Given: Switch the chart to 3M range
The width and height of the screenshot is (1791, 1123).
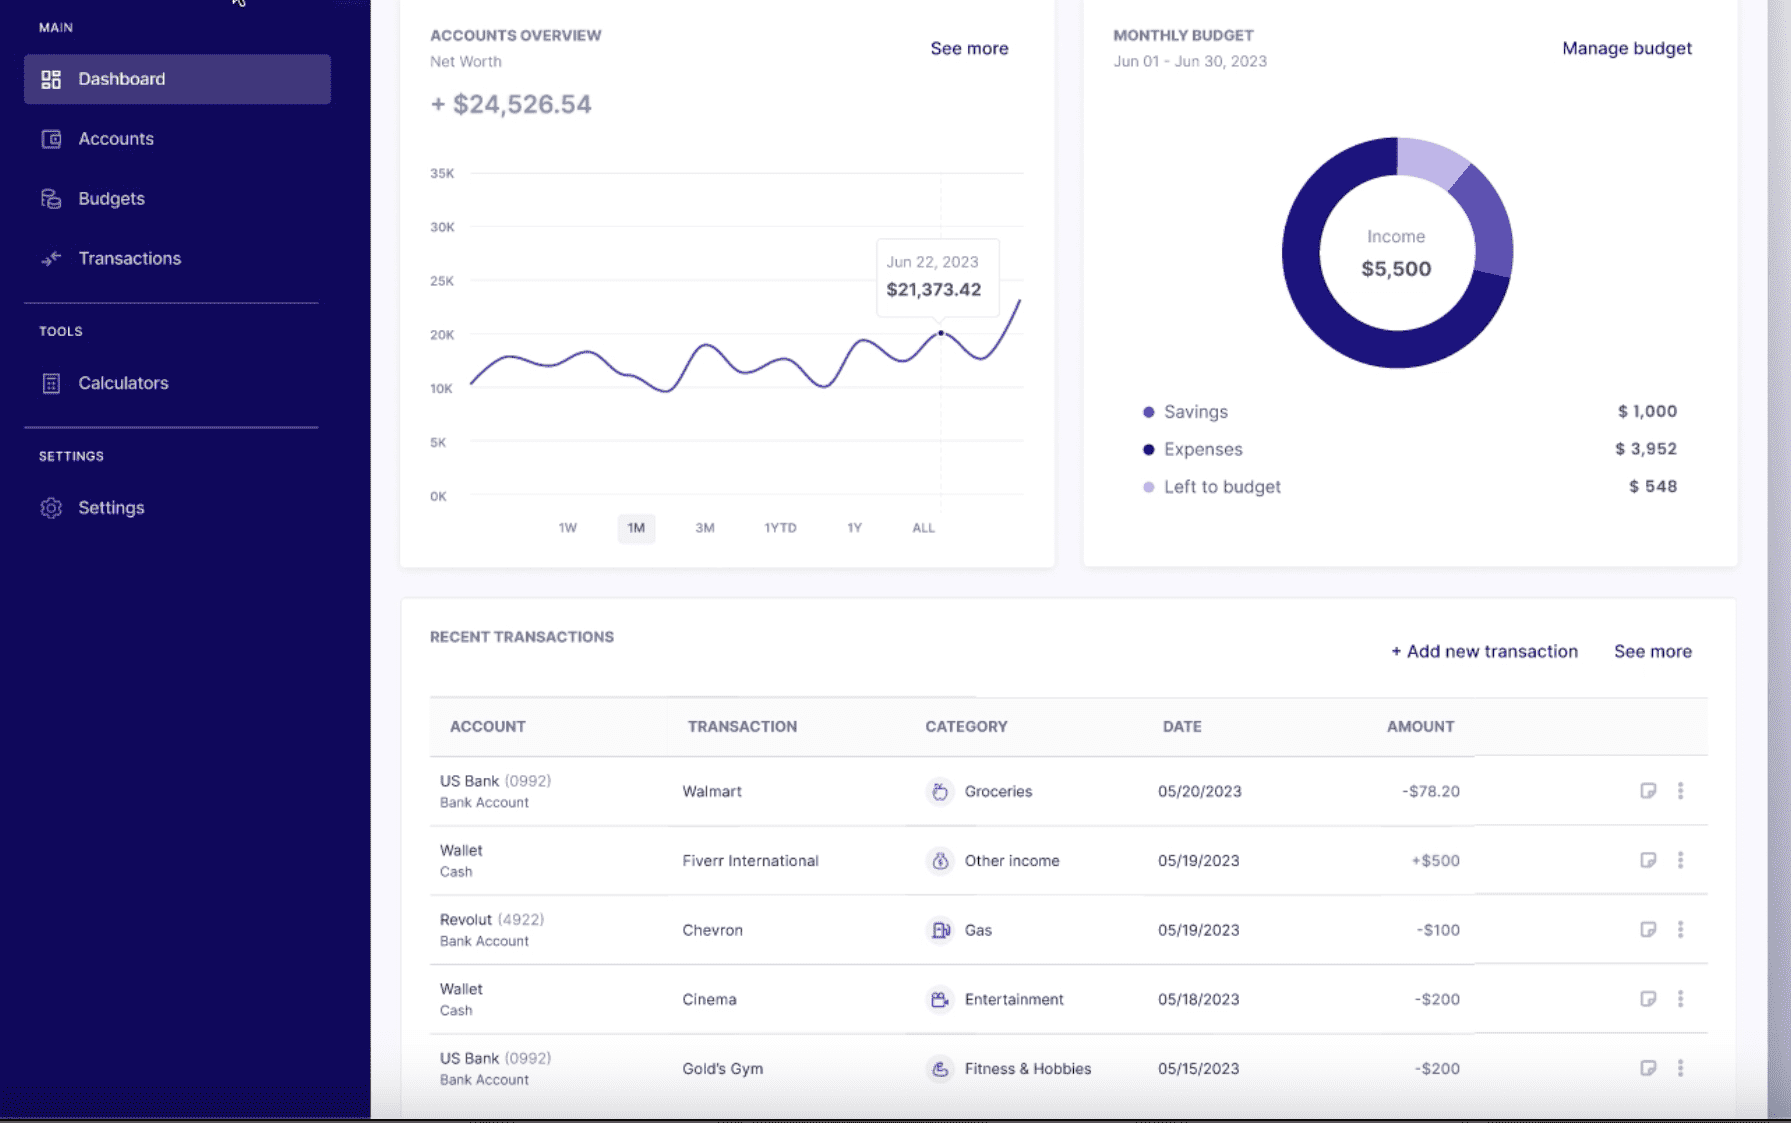Looking at the screenshot, I should [x=705, y=528].
